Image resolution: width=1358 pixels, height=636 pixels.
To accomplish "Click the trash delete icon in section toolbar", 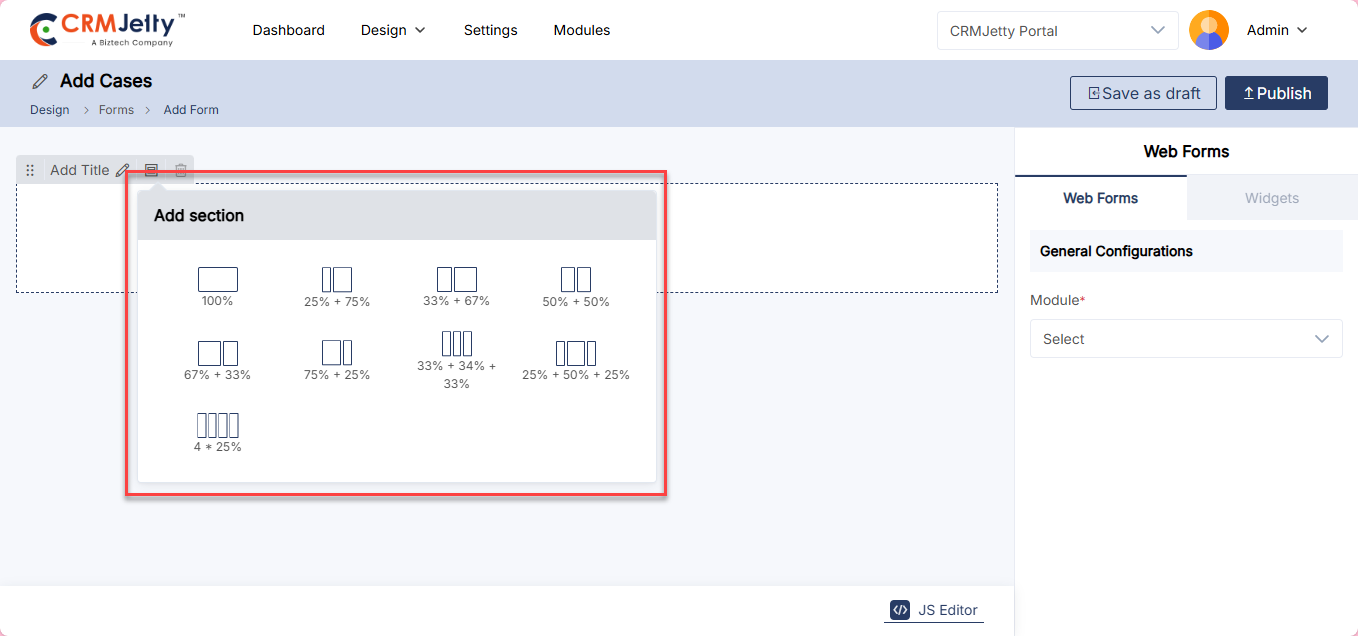I will [181, 170].
